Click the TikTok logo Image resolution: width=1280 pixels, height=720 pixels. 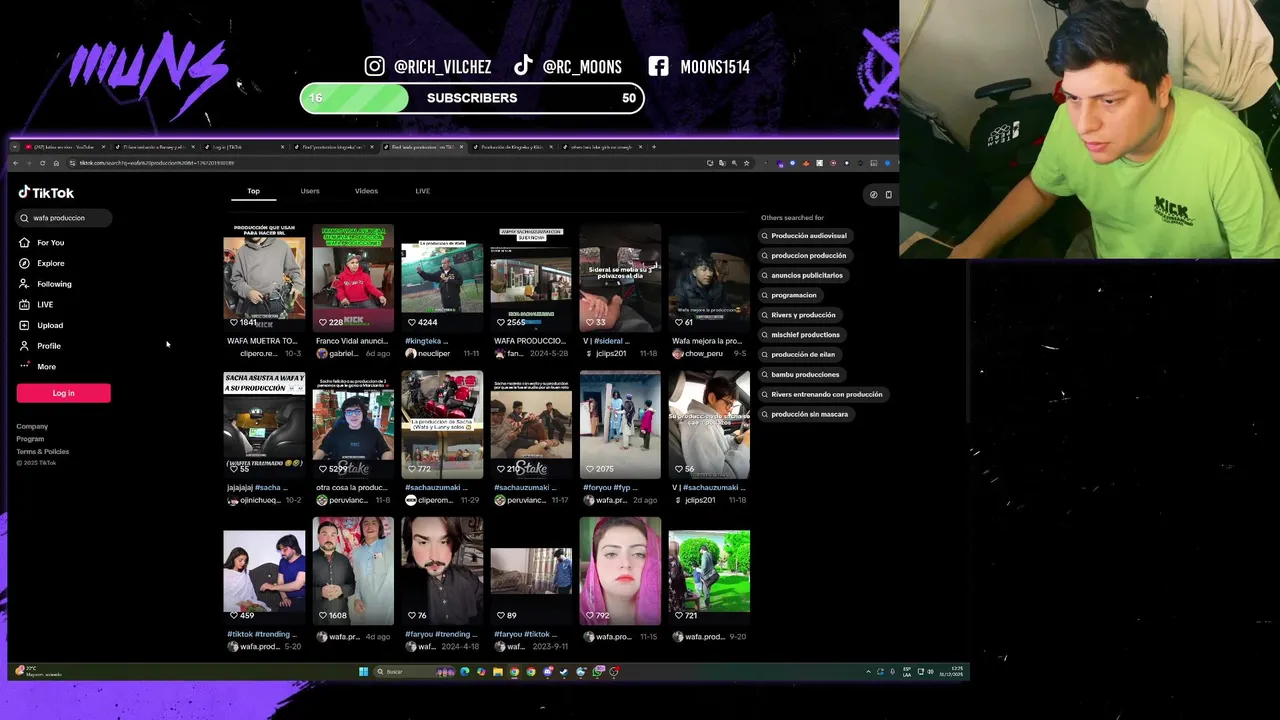(46, 192)
